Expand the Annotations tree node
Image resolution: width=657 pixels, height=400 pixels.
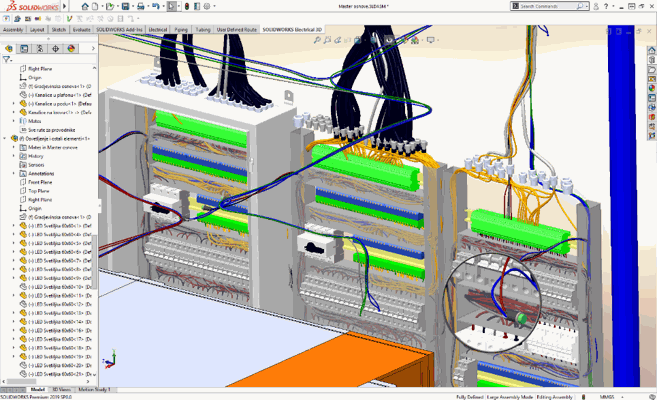(14, 173)
